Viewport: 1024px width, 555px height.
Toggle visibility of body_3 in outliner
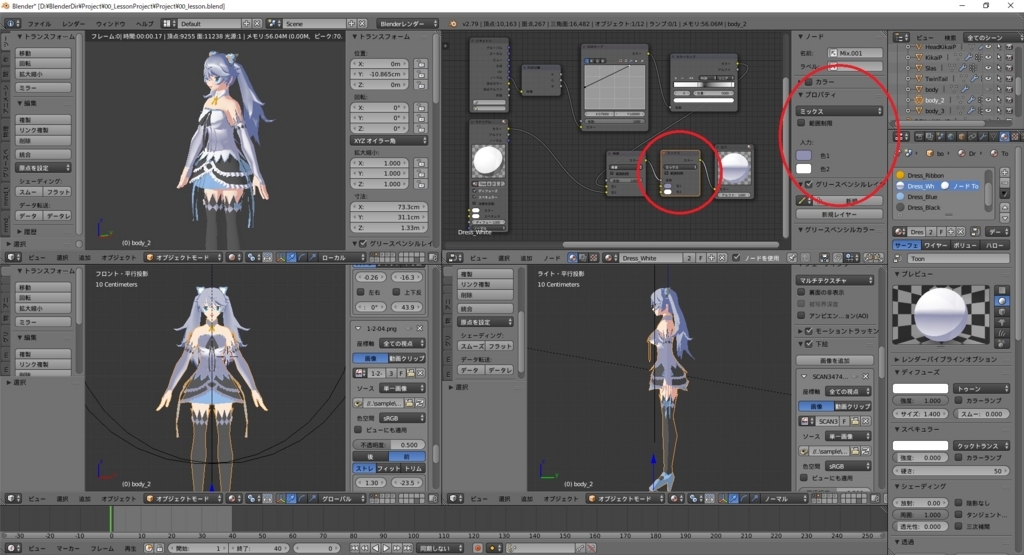pyautogui.click(x=988, y=110)
